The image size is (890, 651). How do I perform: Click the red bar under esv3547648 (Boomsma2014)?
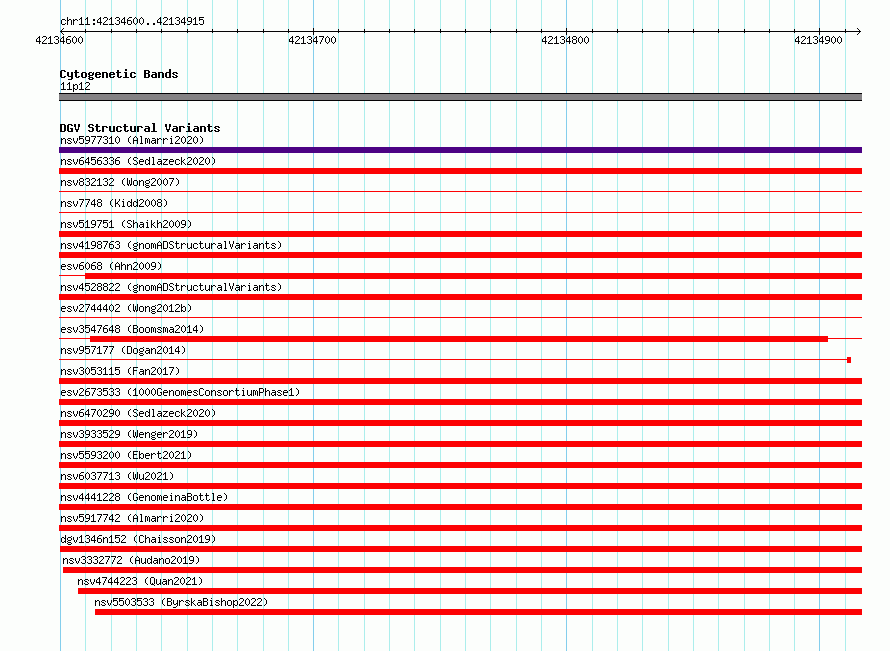[459, 339]
